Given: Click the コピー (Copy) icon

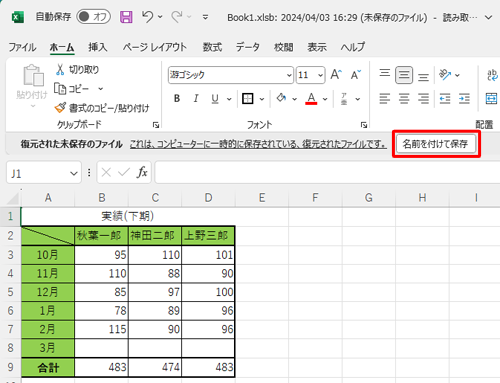Looking at the screenshot, I should coord(72,89).
